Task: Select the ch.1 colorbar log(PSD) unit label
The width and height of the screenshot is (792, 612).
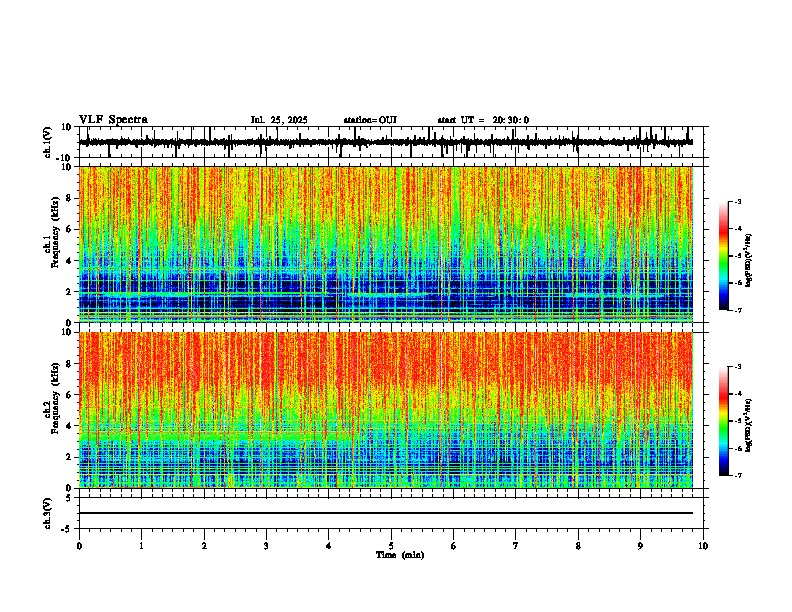Action: (x=749, y=260)
